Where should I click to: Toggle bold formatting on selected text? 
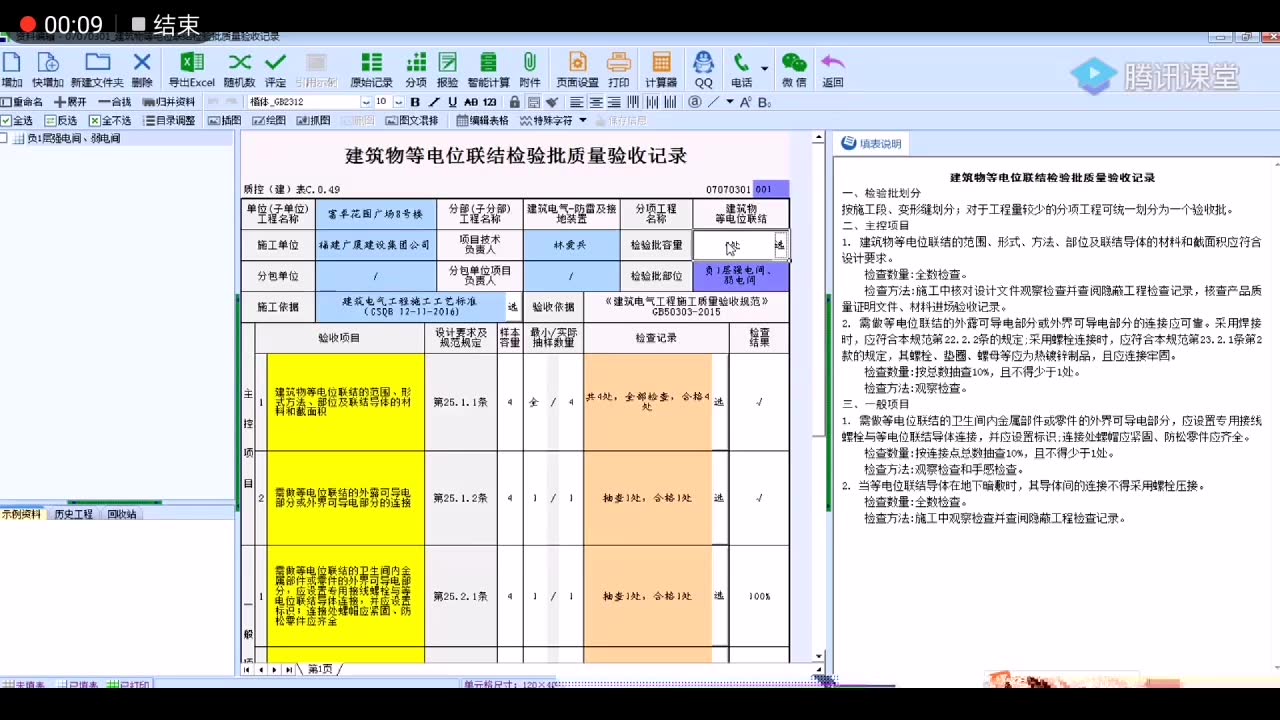coord(414,102)
